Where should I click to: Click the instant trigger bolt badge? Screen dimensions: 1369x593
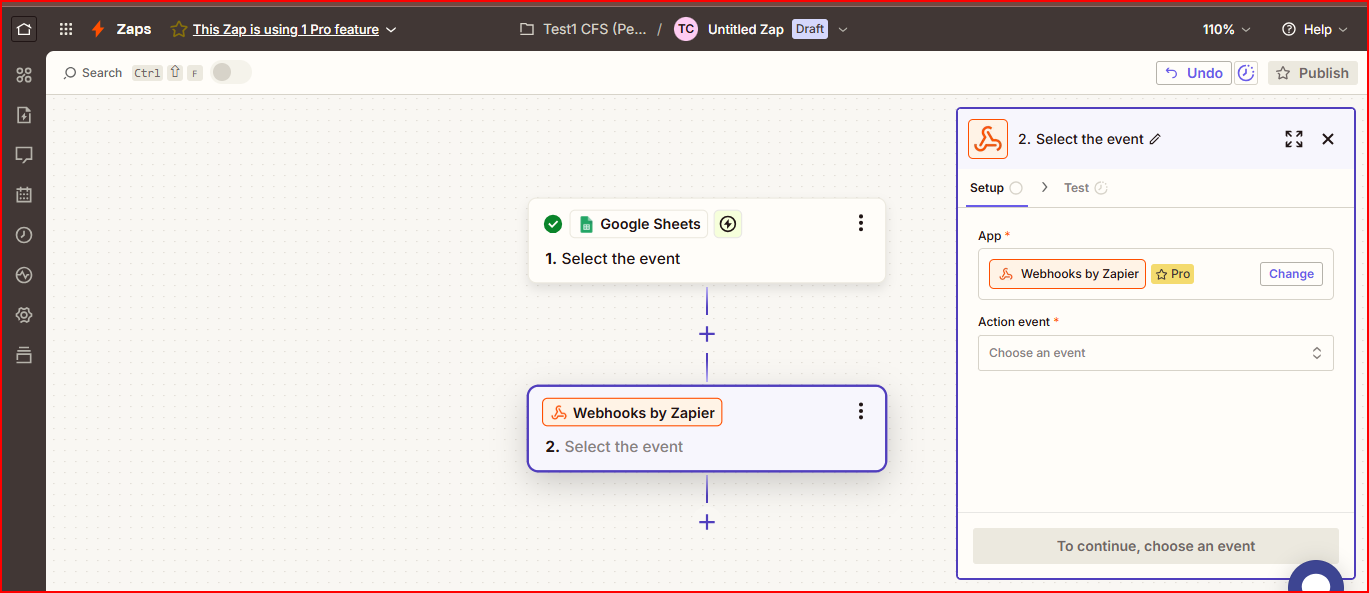click(728, 224)
